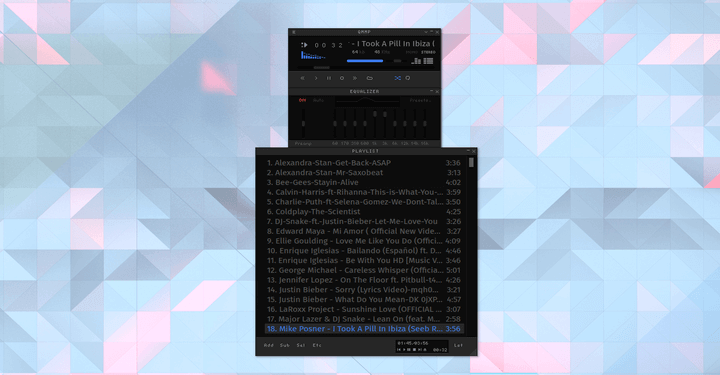Viewport: 720px width, 375px height.
Task: Select track 16 LaRoxx Project - Sunshine Love
Action: (x=364, y=309)
